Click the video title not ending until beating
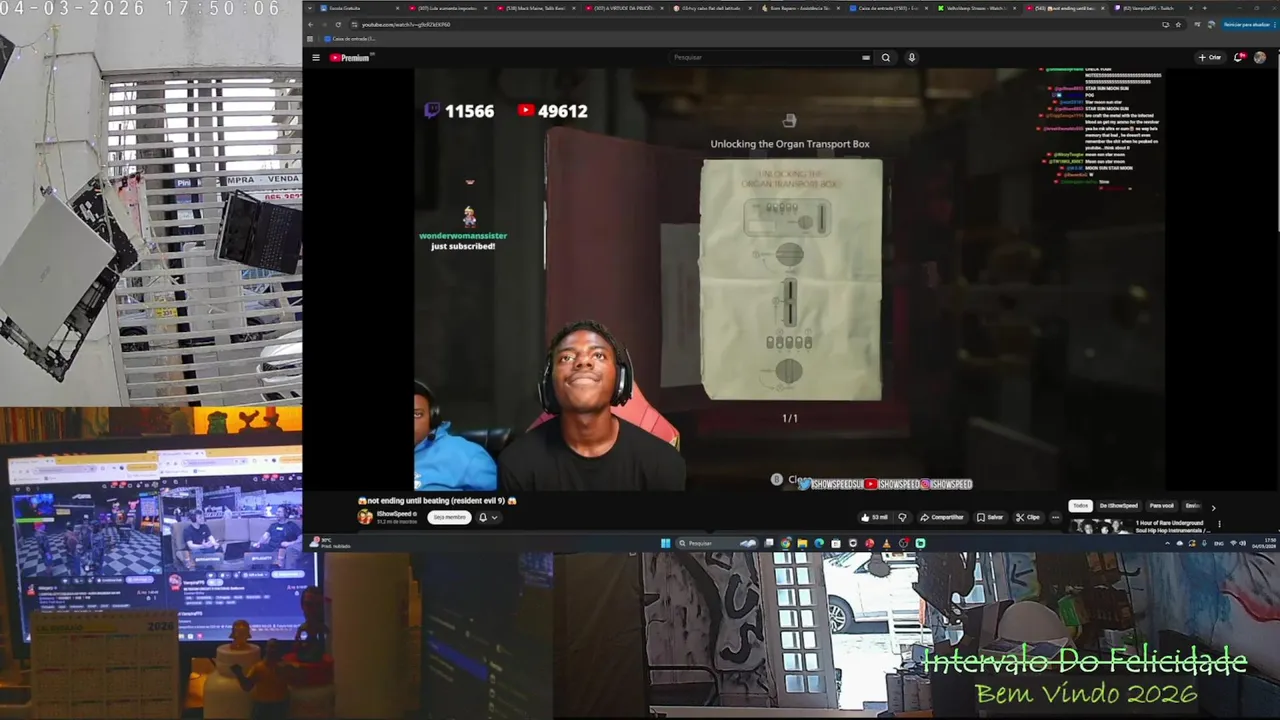 point(437,500)
